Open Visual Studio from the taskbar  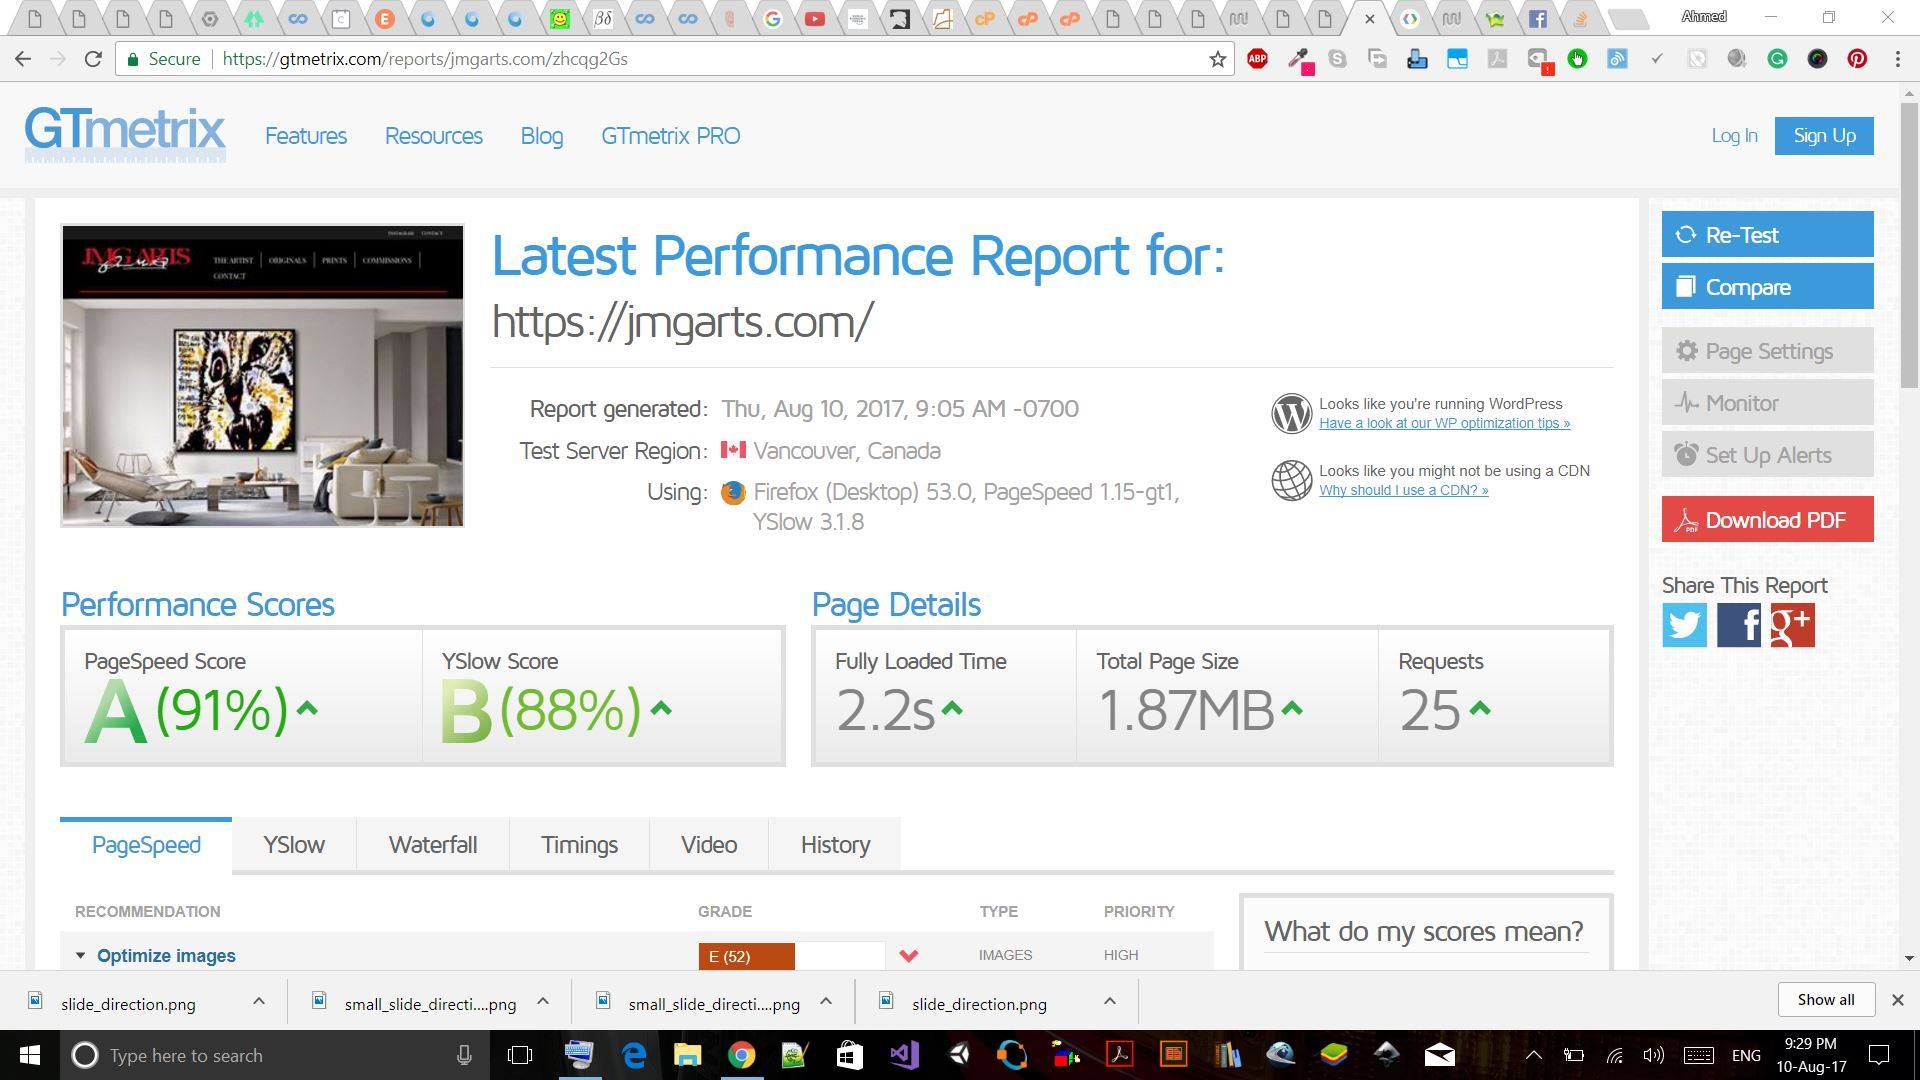[x=903, y=1055]
